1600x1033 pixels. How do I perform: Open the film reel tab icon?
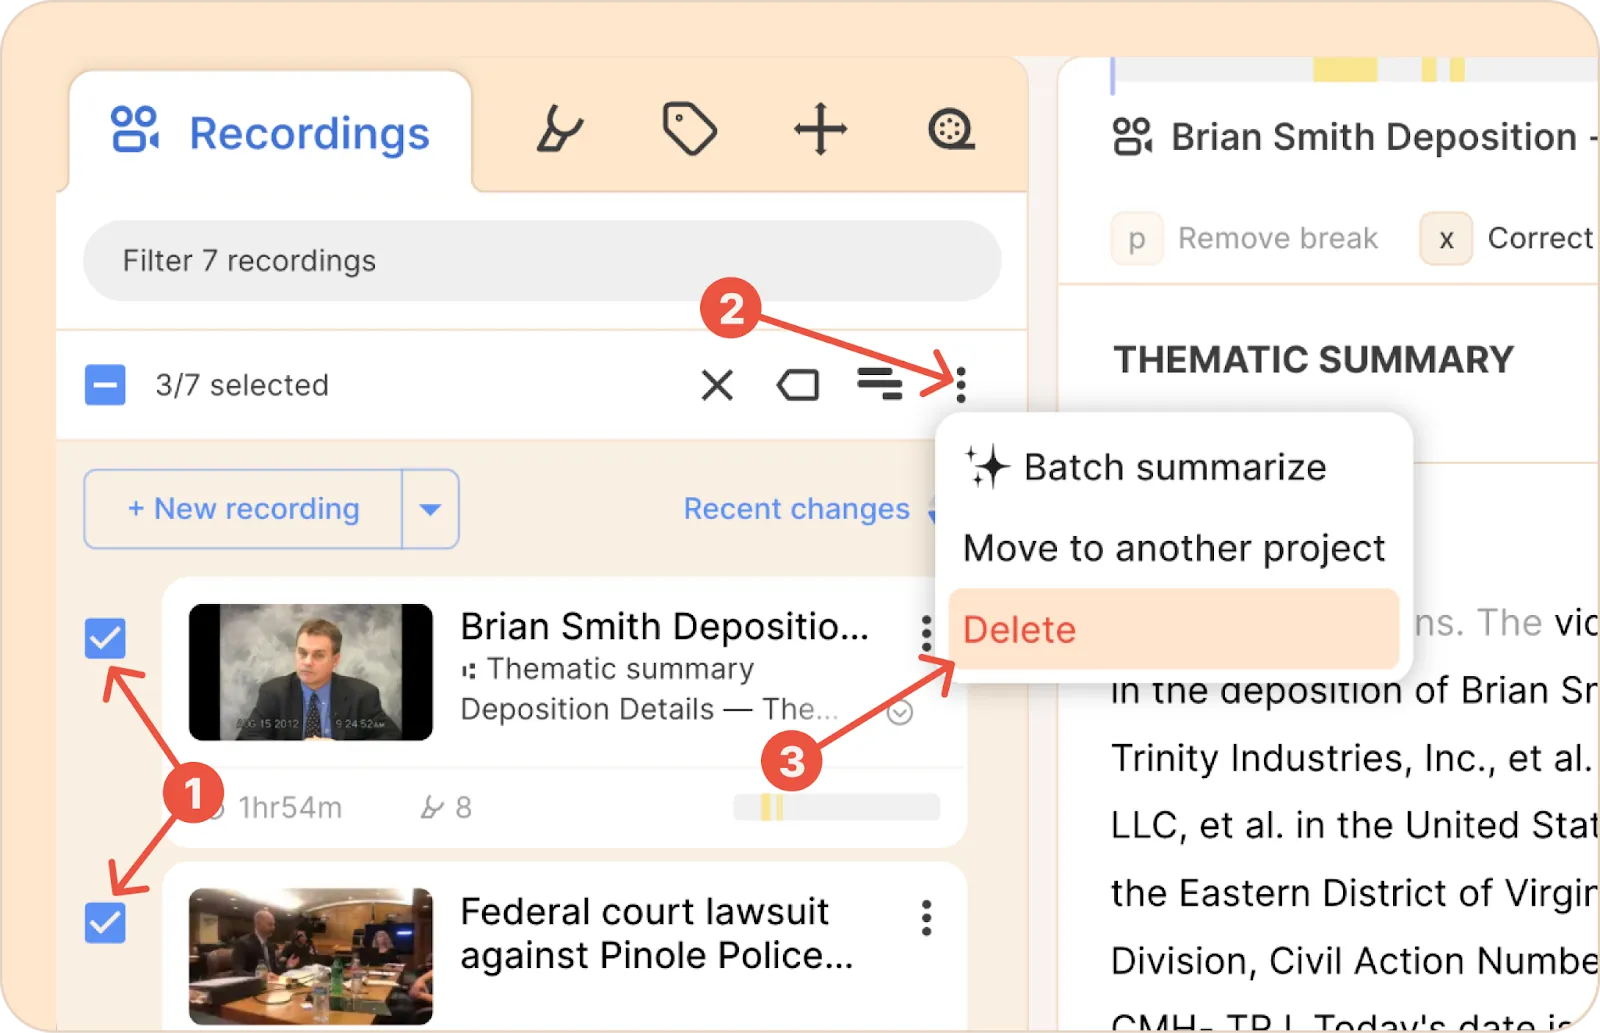click(x=951, y=130)
